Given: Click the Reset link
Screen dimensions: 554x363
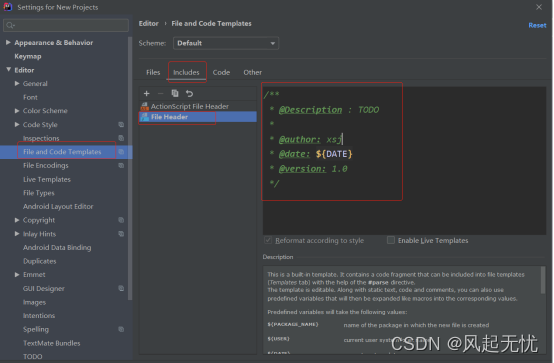Looking at the screenshot, I should [x=537, y=25].
